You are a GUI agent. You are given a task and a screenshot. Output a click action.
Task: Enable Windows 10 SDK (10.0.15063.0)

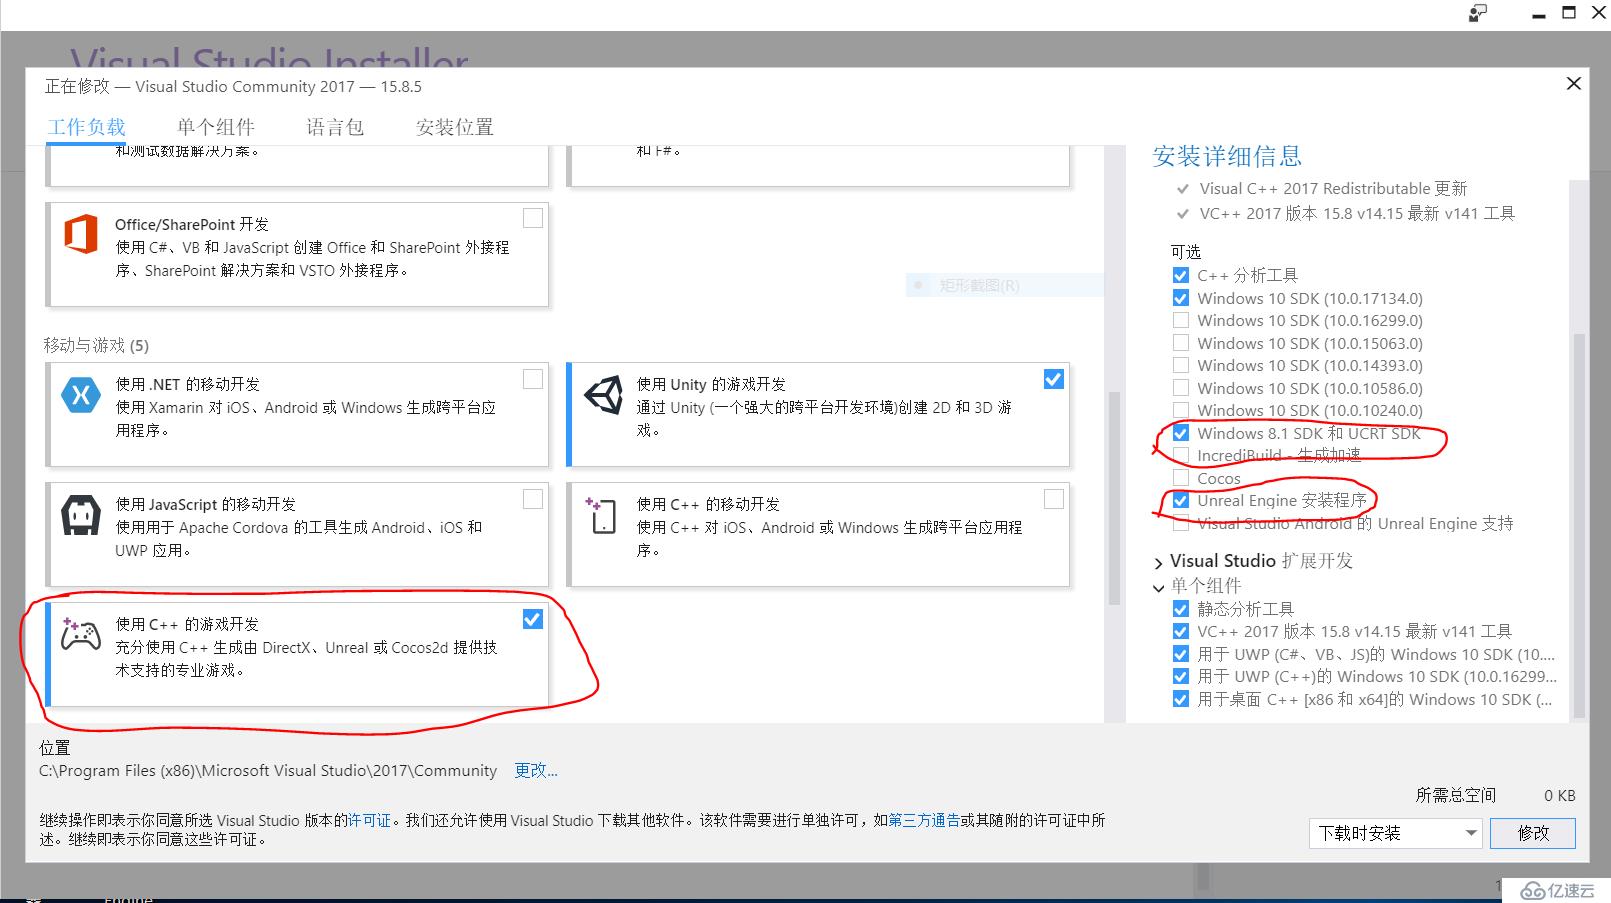1181,343
